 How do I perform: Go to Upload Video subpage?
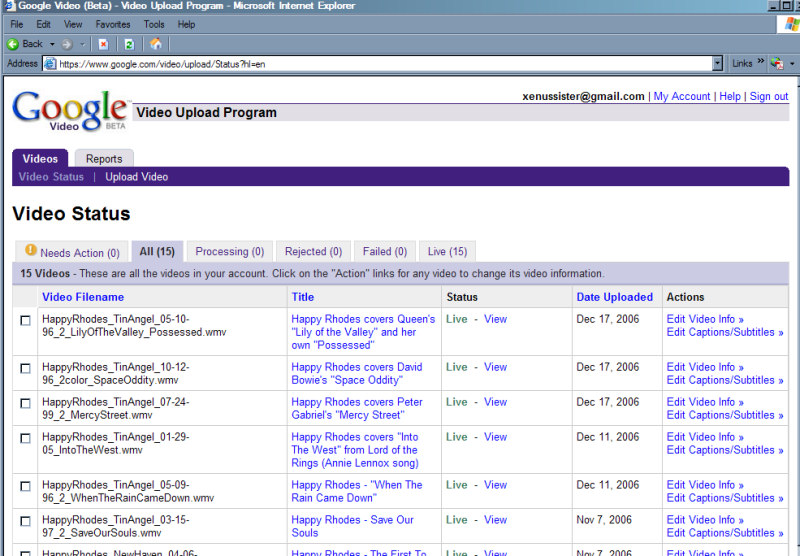point(137,177)
